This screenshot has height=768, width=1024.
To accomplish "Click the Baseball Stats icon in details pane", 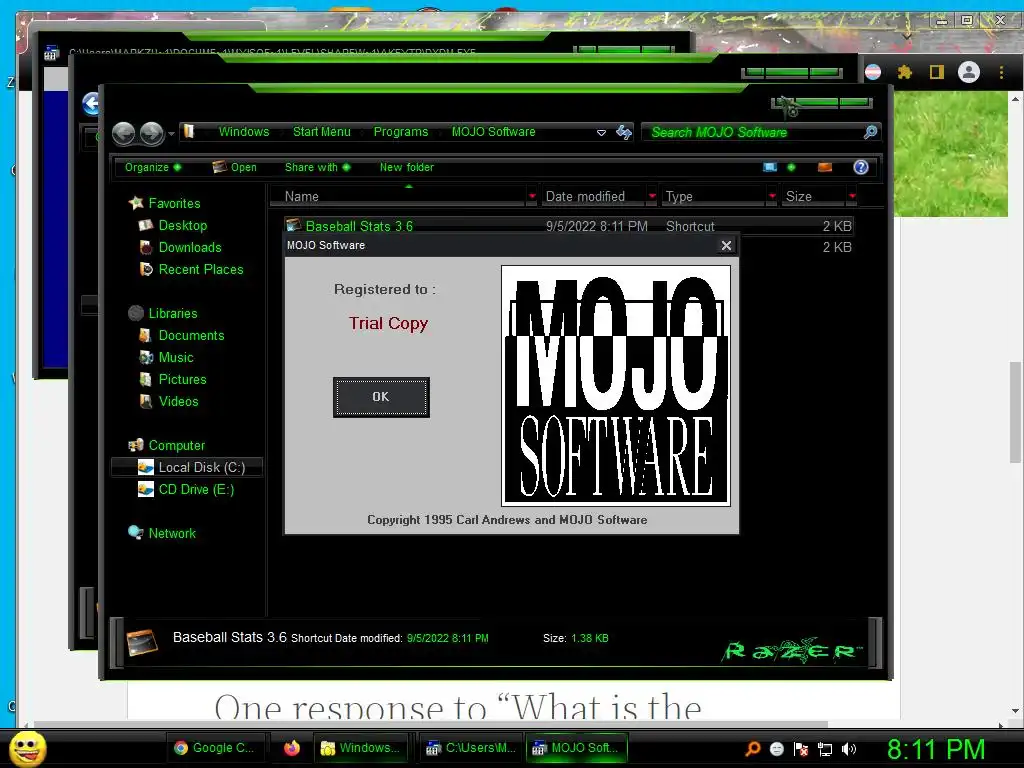I will [142, 642].
